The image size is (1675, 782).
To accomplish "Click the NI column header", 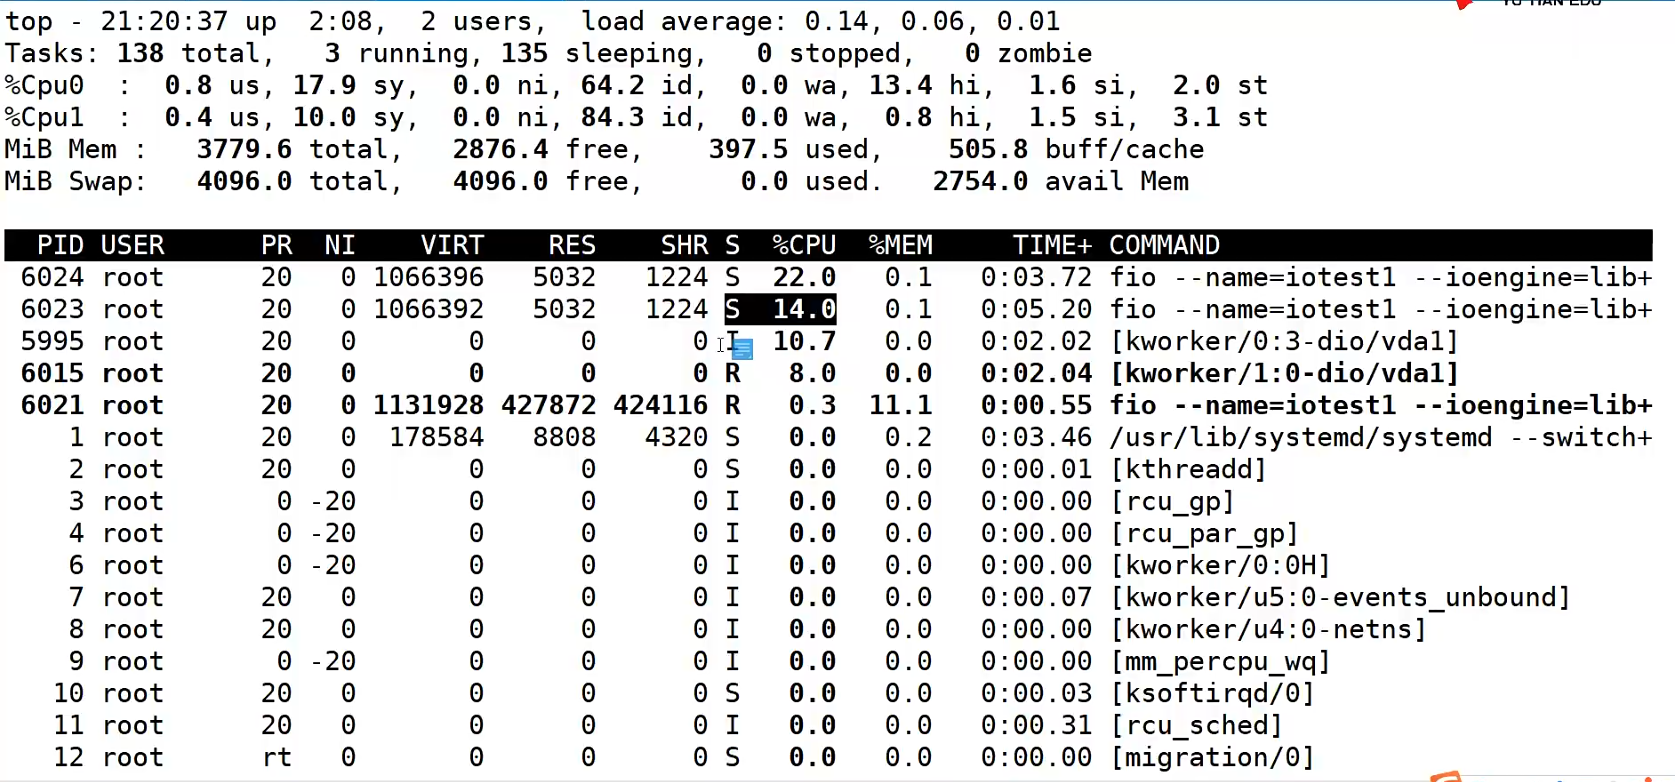I will (x=340, y=245).
